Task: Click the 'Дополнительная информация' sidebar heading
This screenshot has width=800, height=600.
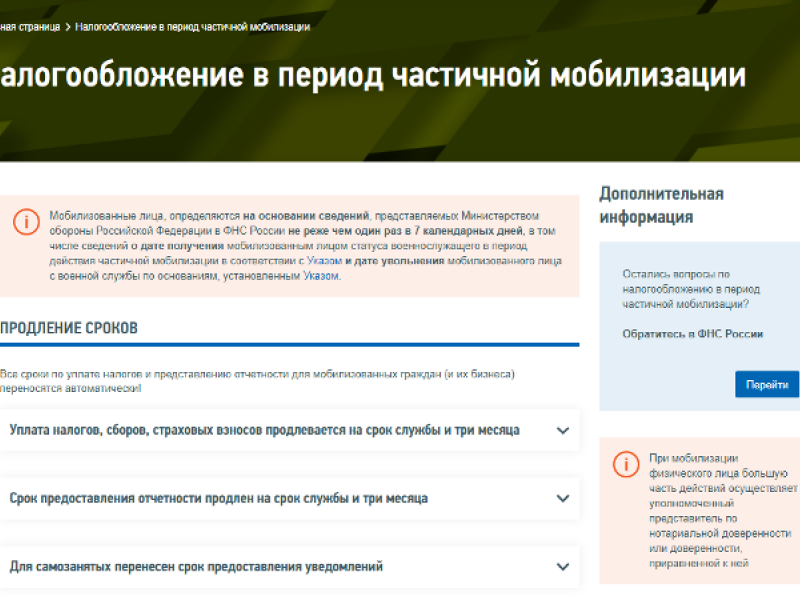Action: click(x=661, y=205)
